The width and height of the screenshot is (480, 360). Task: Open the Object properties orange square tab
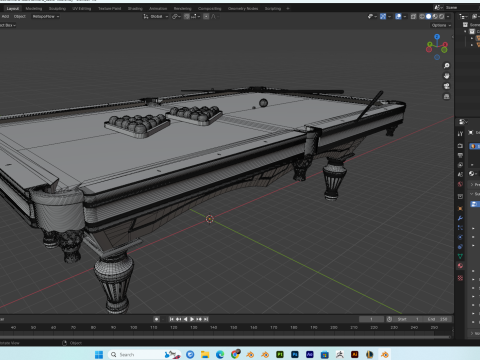pos(460,208)
